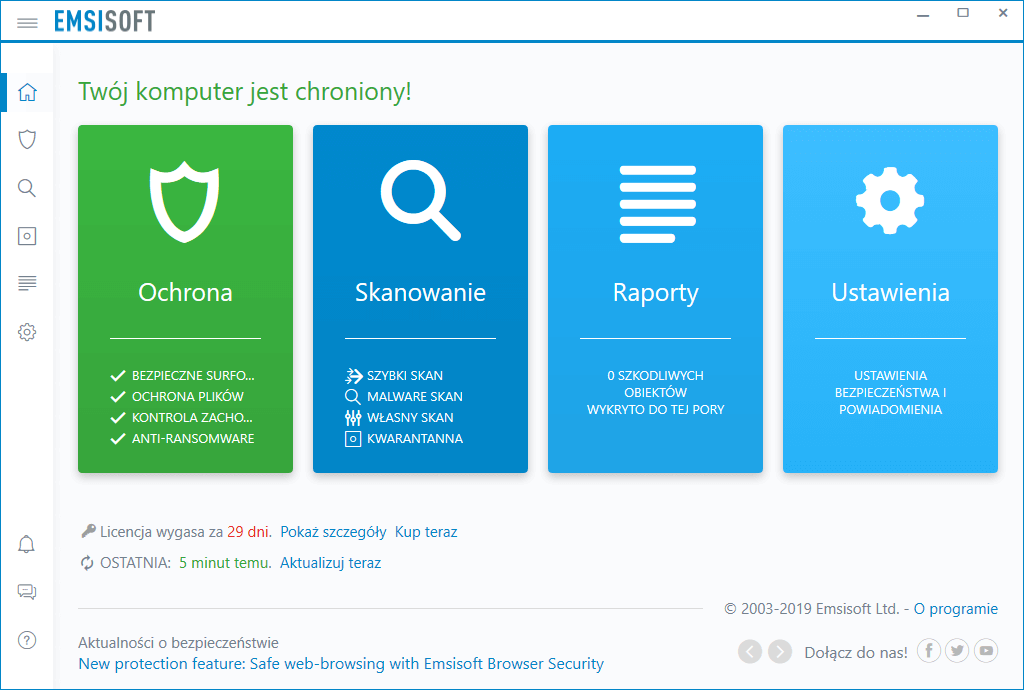The image size is (1024, 690).
Task: Open the Ustawienia tile title
Action: [890, 292]
